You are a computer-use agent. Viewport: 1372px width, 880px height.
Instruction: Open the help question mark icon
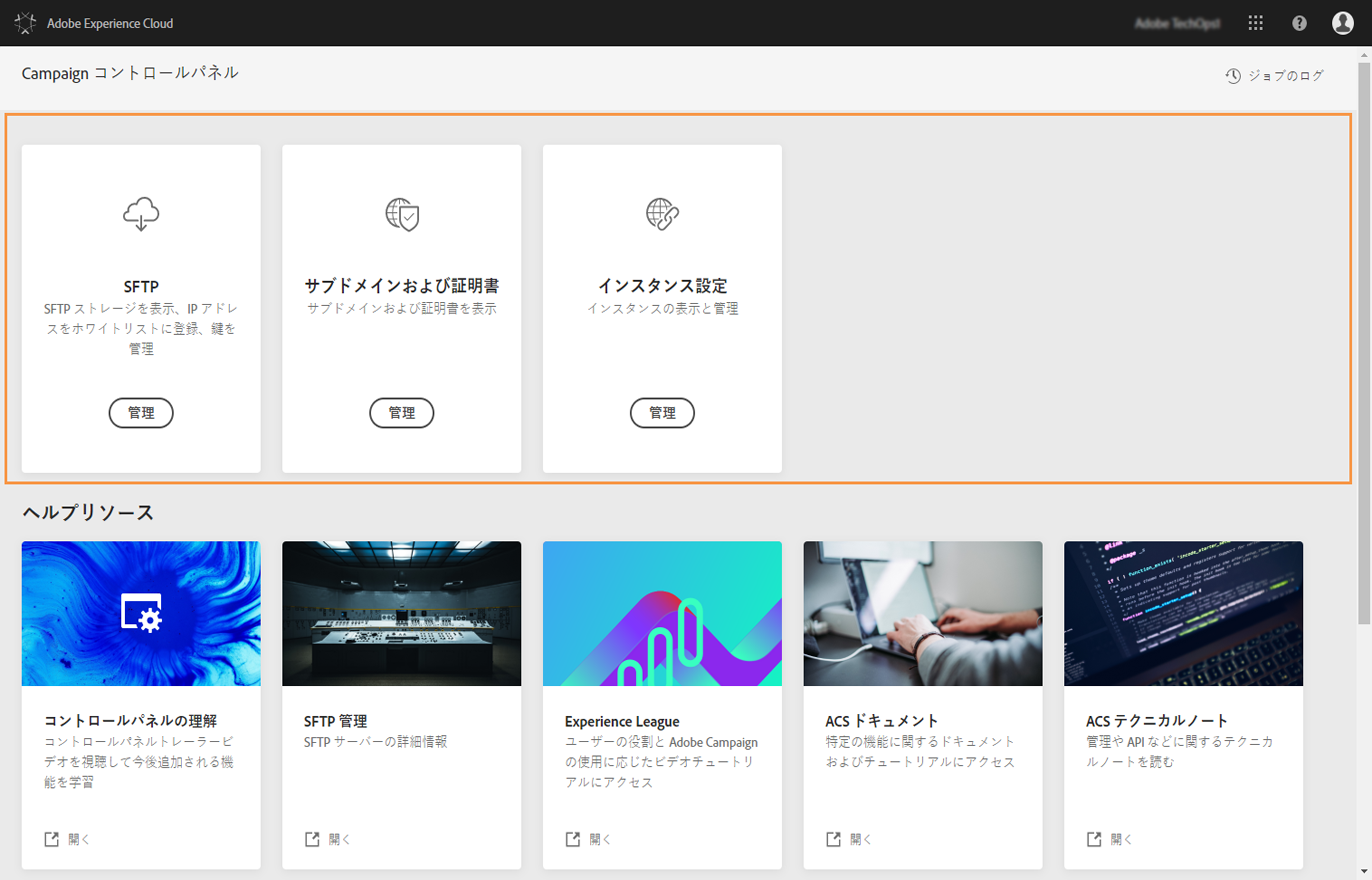[x=1299, y=23]
